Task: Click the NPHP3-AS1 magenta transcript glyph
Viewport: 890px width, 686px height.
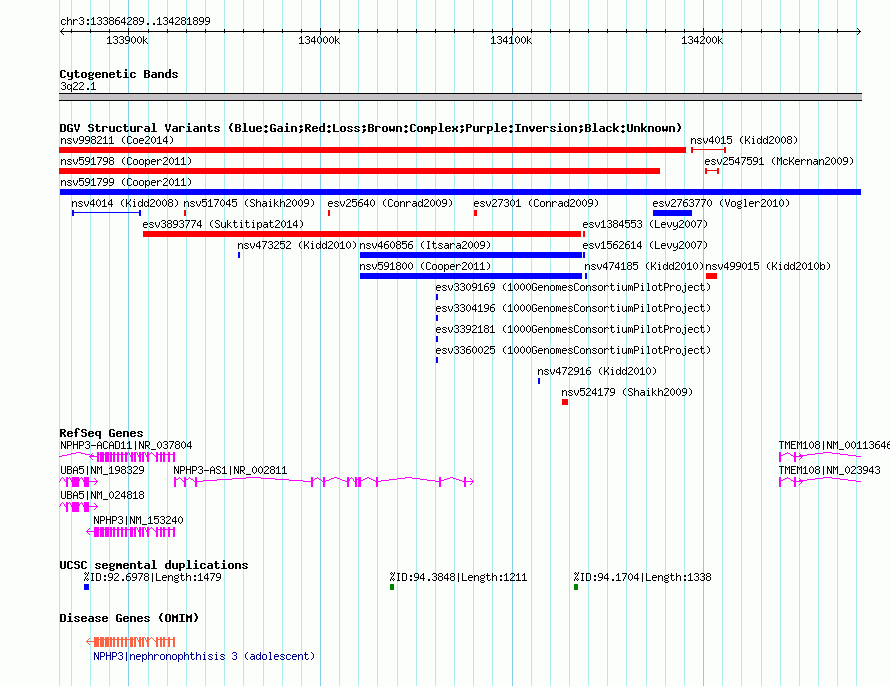Action: click(324, 482)
